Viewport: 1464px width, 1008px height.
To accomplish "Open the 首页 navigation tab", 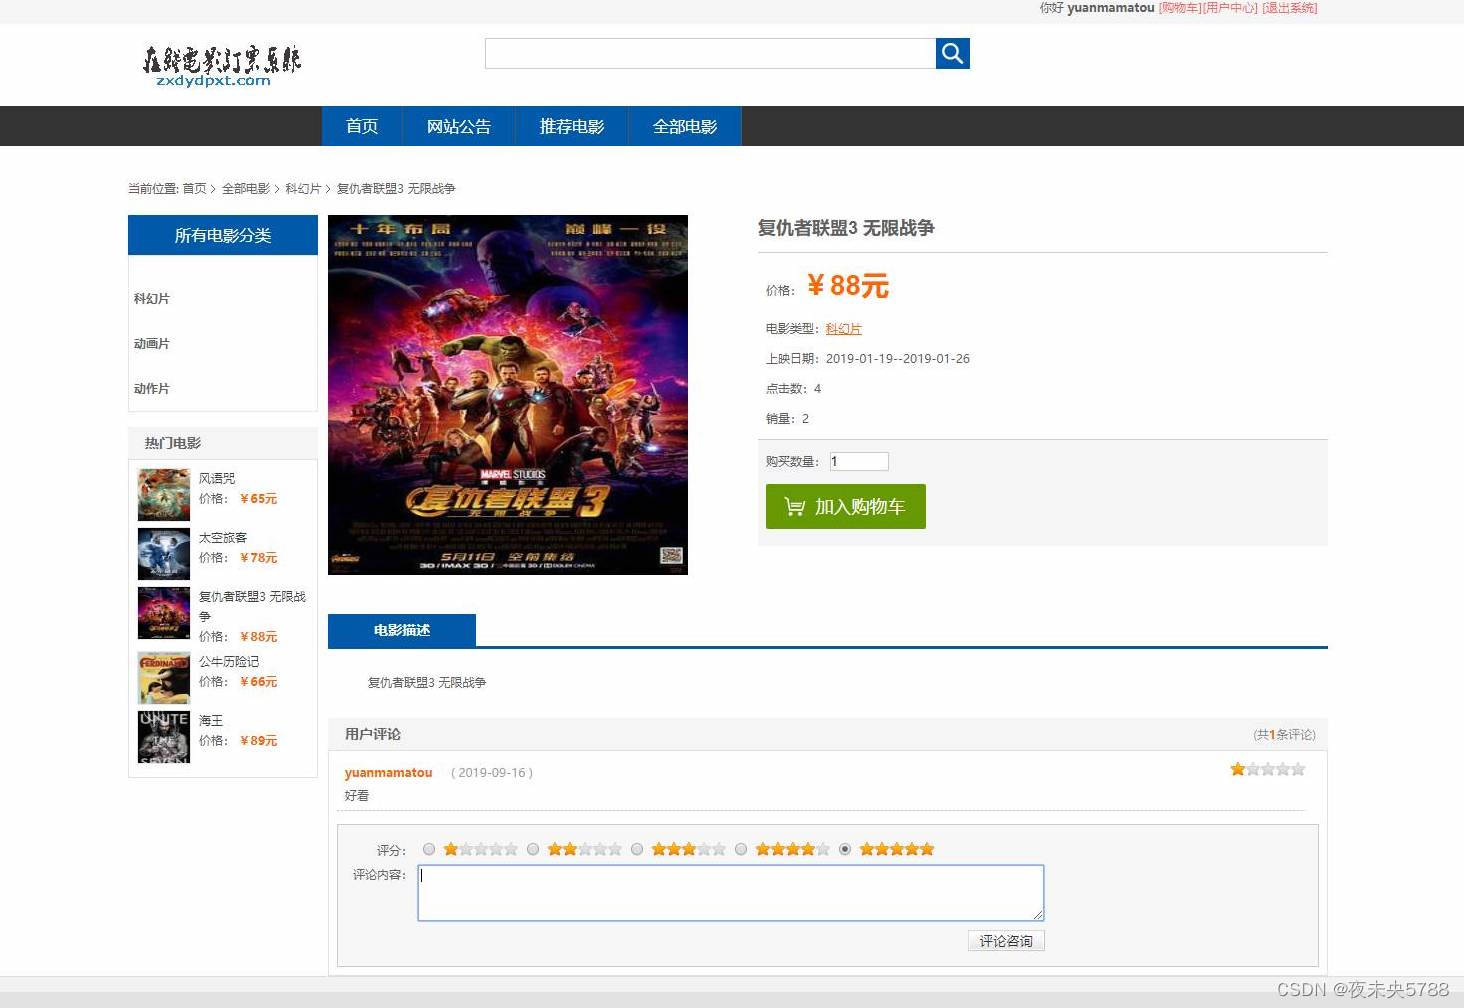I will point(362,126).
